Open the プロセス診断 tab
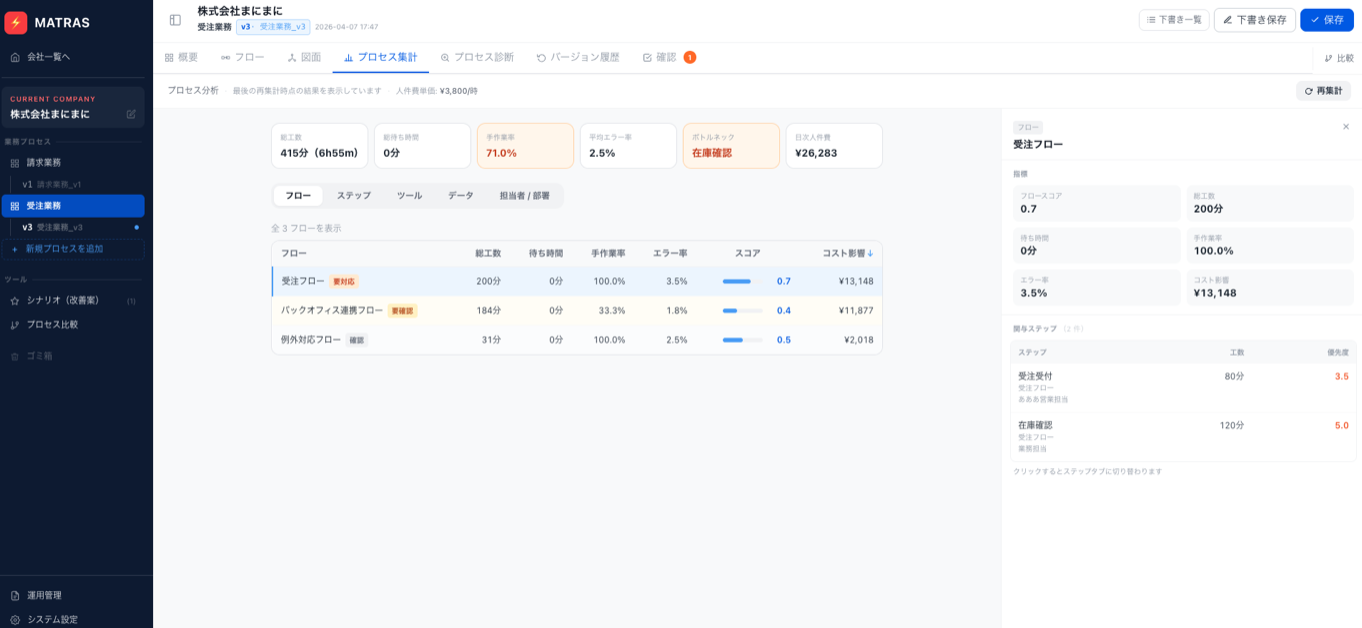The height and width of the screenshot is (628, 1362). [477, 58]
